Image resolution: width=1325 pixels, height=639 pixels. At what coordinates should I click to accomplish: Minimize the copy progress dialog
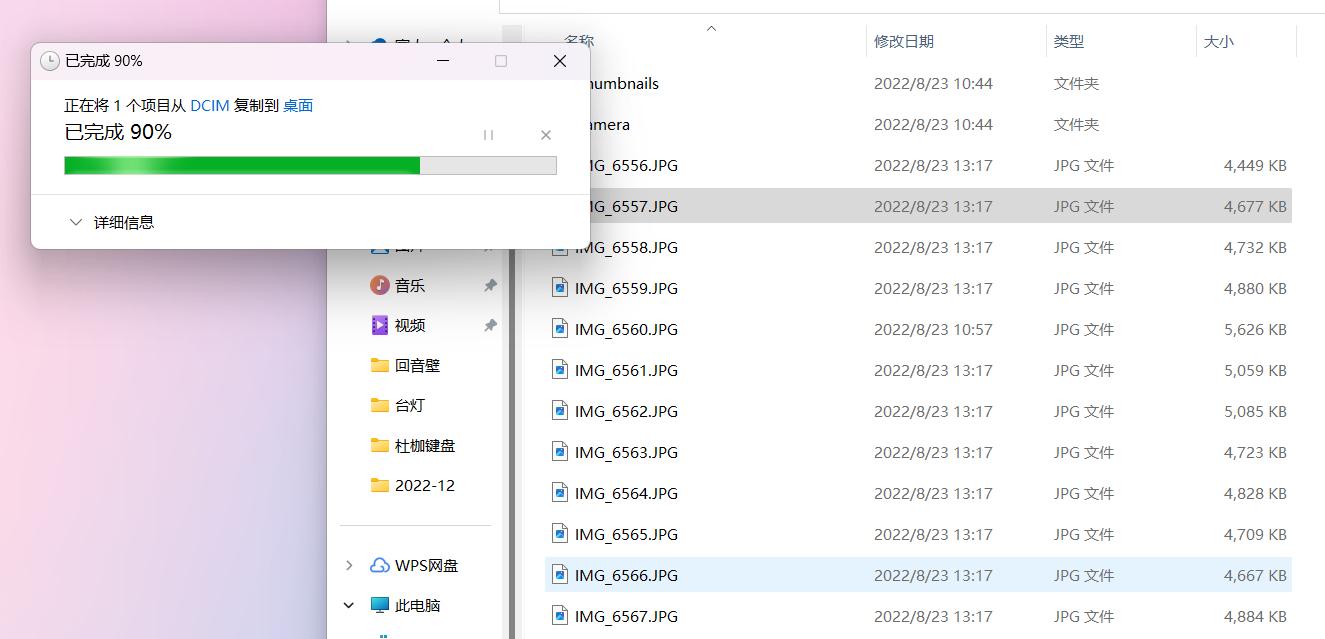pyautogui.click(x=444, y=61)
